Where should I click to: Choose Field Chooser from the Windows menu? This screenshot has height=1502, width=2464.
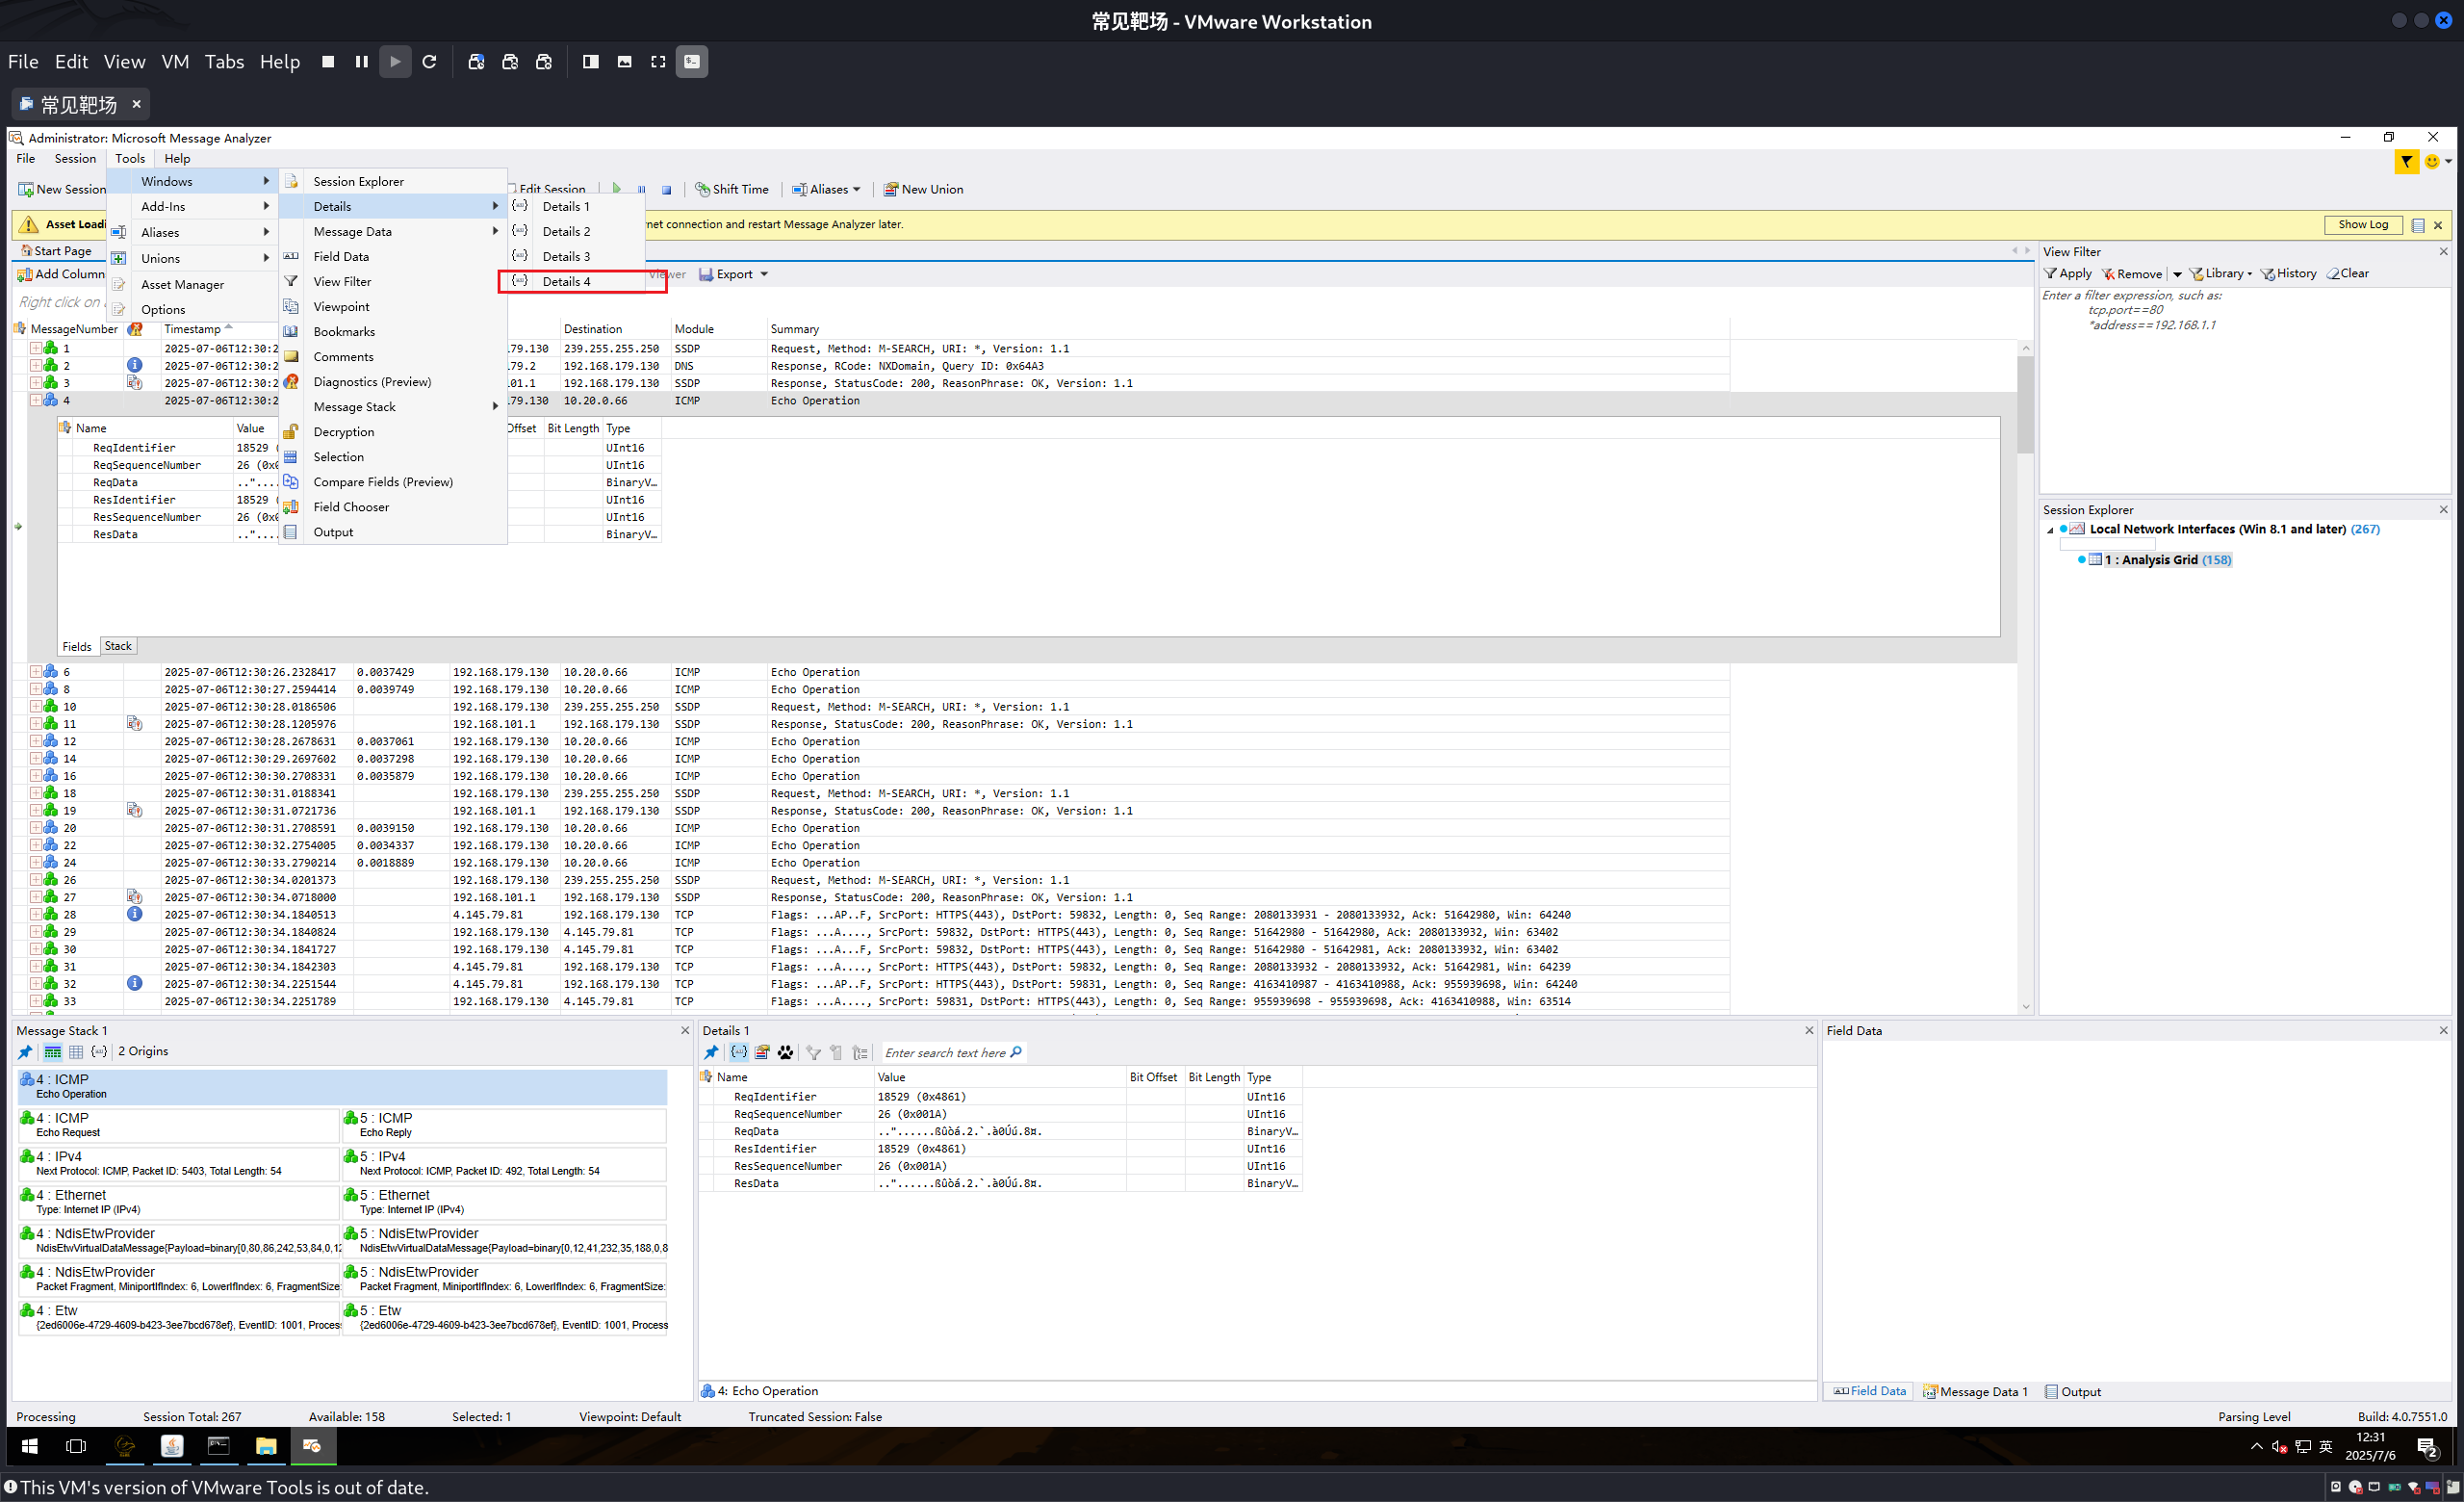pyautogui.click(x=351, y=507)
